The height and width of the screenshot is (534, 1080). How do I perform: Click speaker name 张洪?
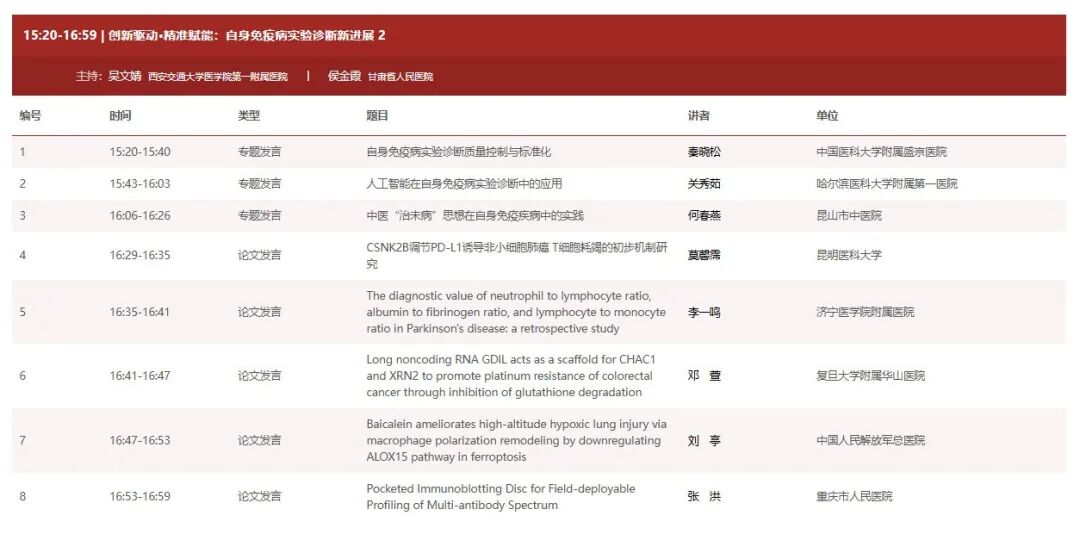coord(704,497)
